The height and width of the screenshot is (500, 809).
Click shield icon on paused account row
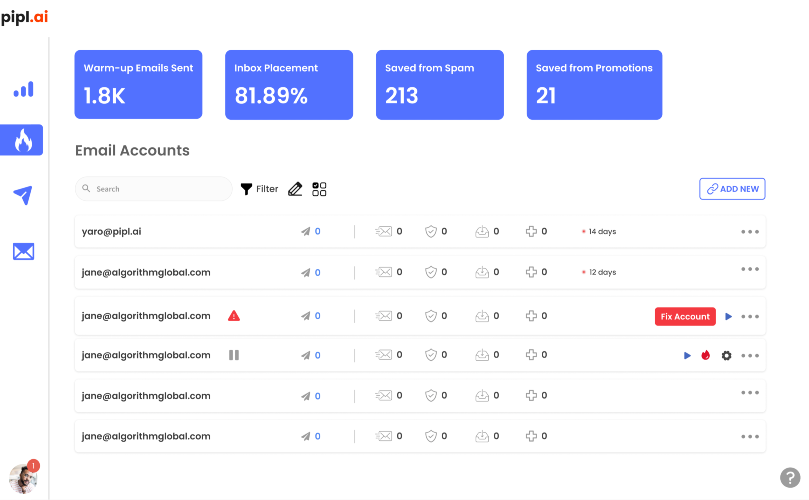pyautogui.click(x=431, y=354)
